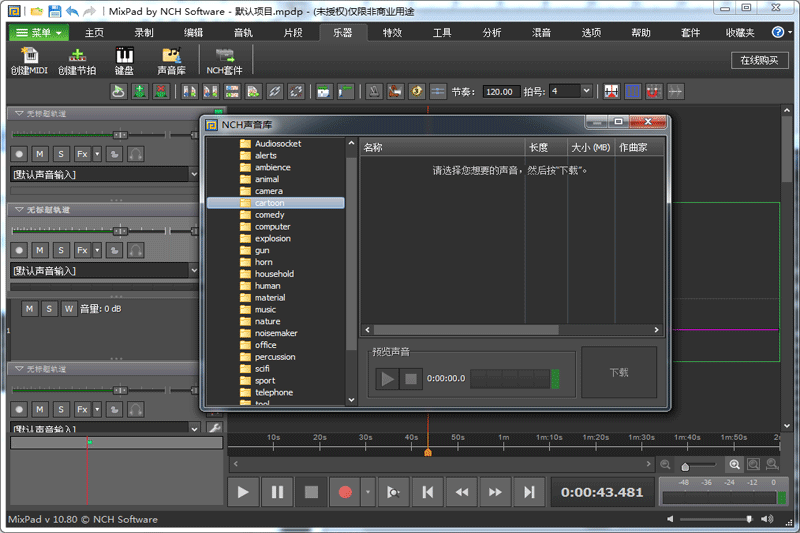Viewport: 800px width, 533px height.
Task: Click the Undo arrow in title bar
Action: [72, 11]
